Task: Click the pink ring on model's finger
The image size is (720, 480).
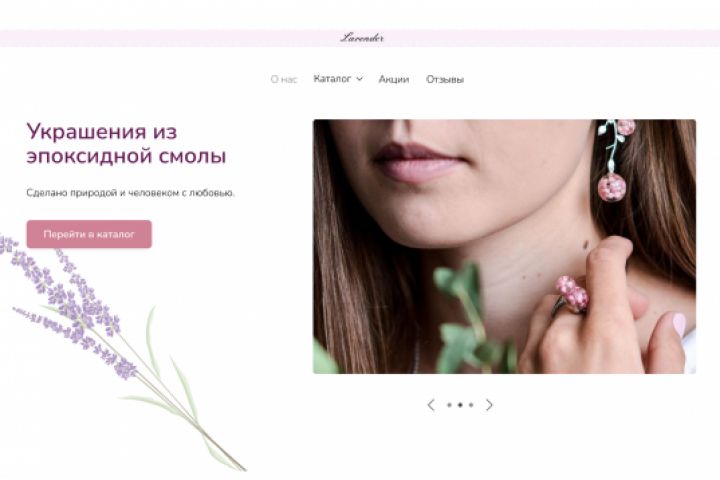Action: 572,294
